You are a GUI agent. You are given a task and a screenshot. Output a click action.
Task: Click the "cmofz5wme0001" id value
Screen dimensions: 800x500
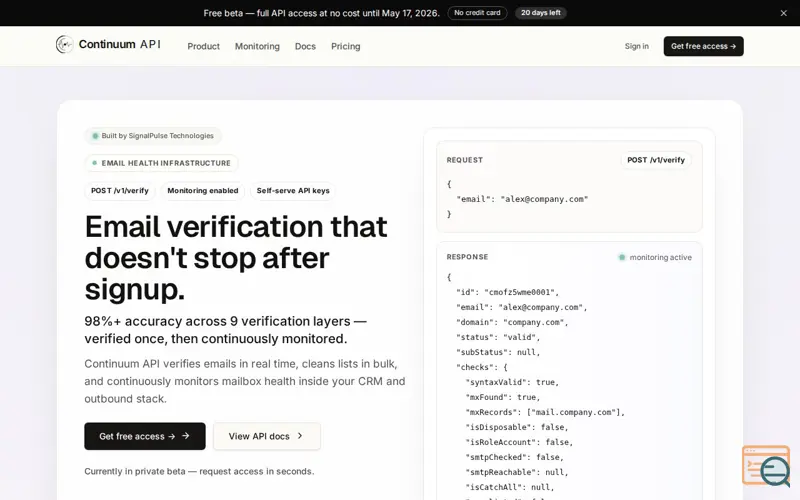(x=519, y=292)
